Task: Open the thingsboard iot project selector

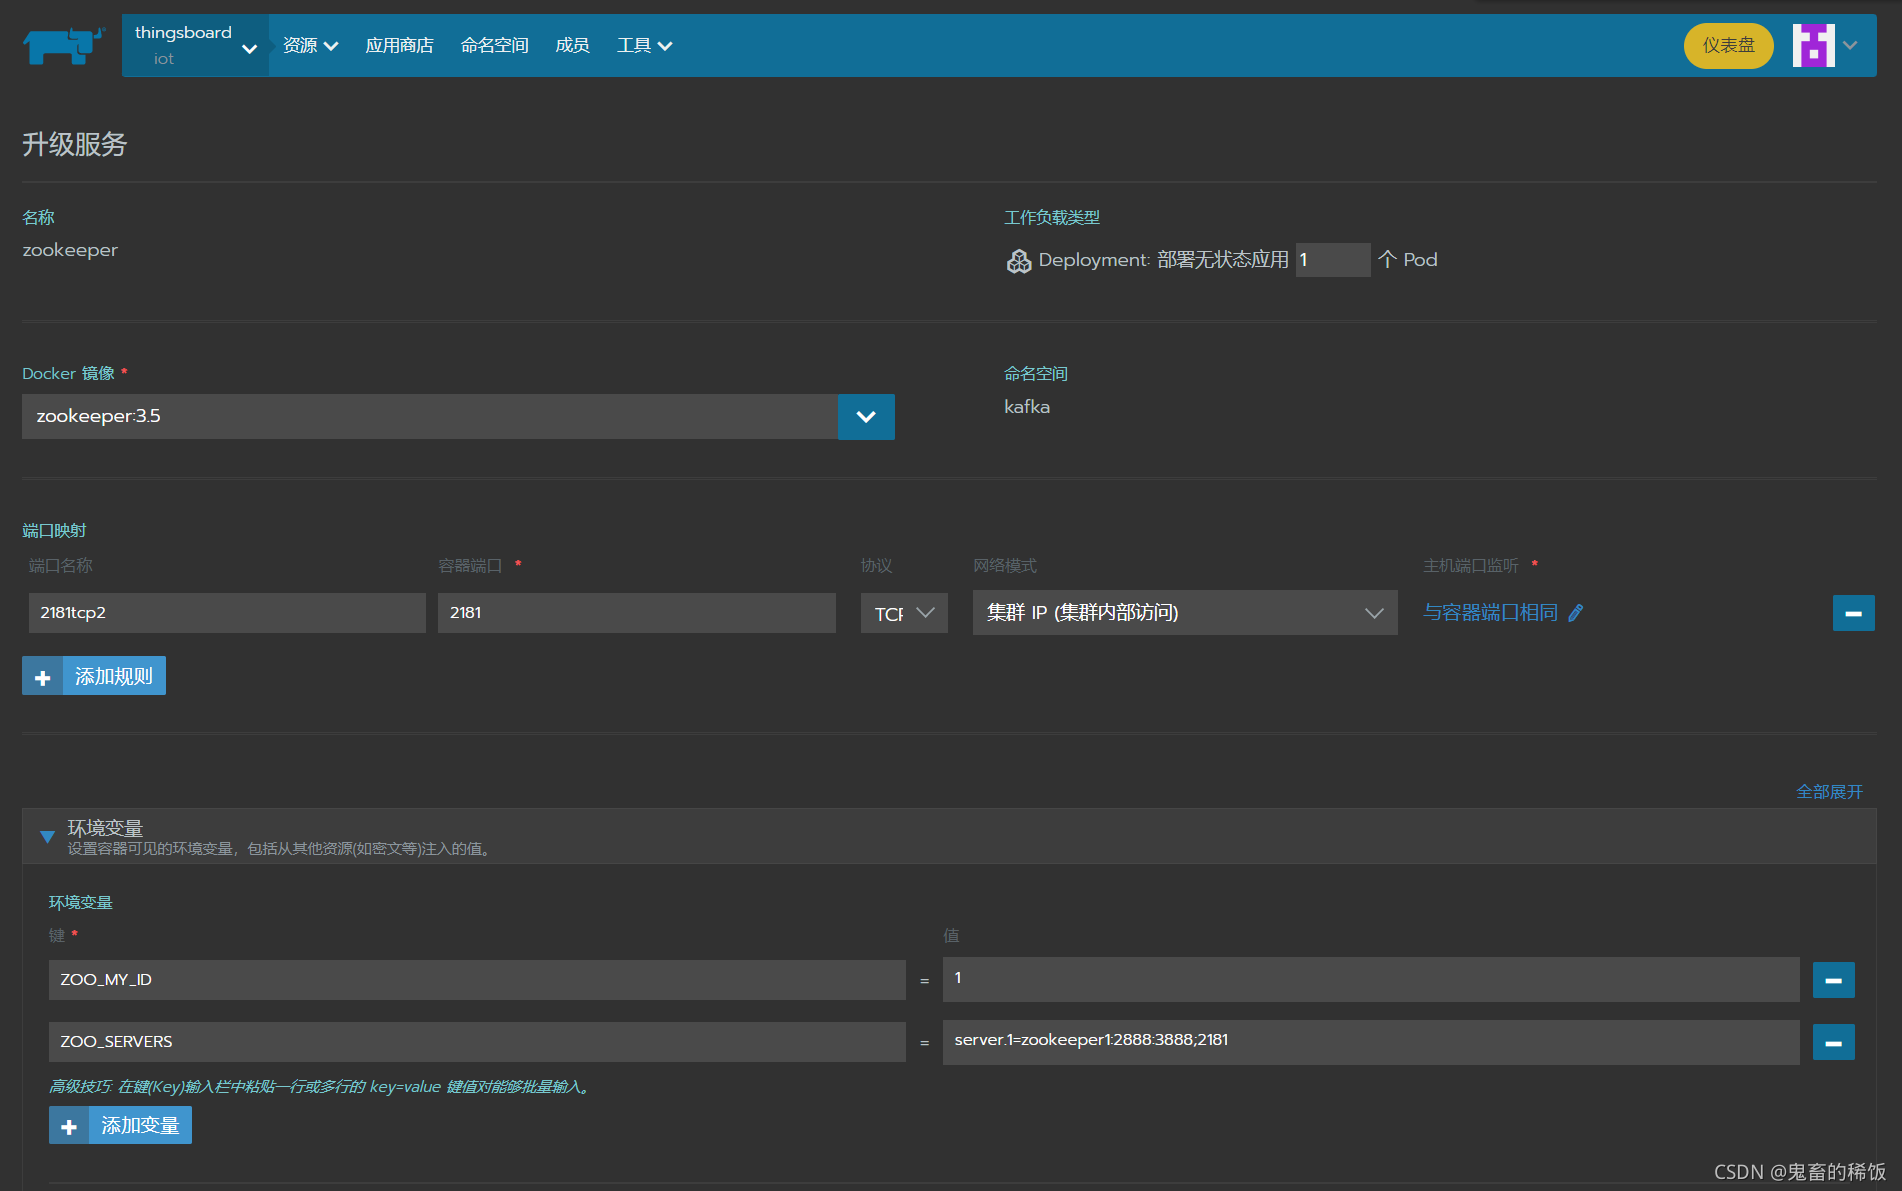Action: pyautogui.click(x=195, y=46)
